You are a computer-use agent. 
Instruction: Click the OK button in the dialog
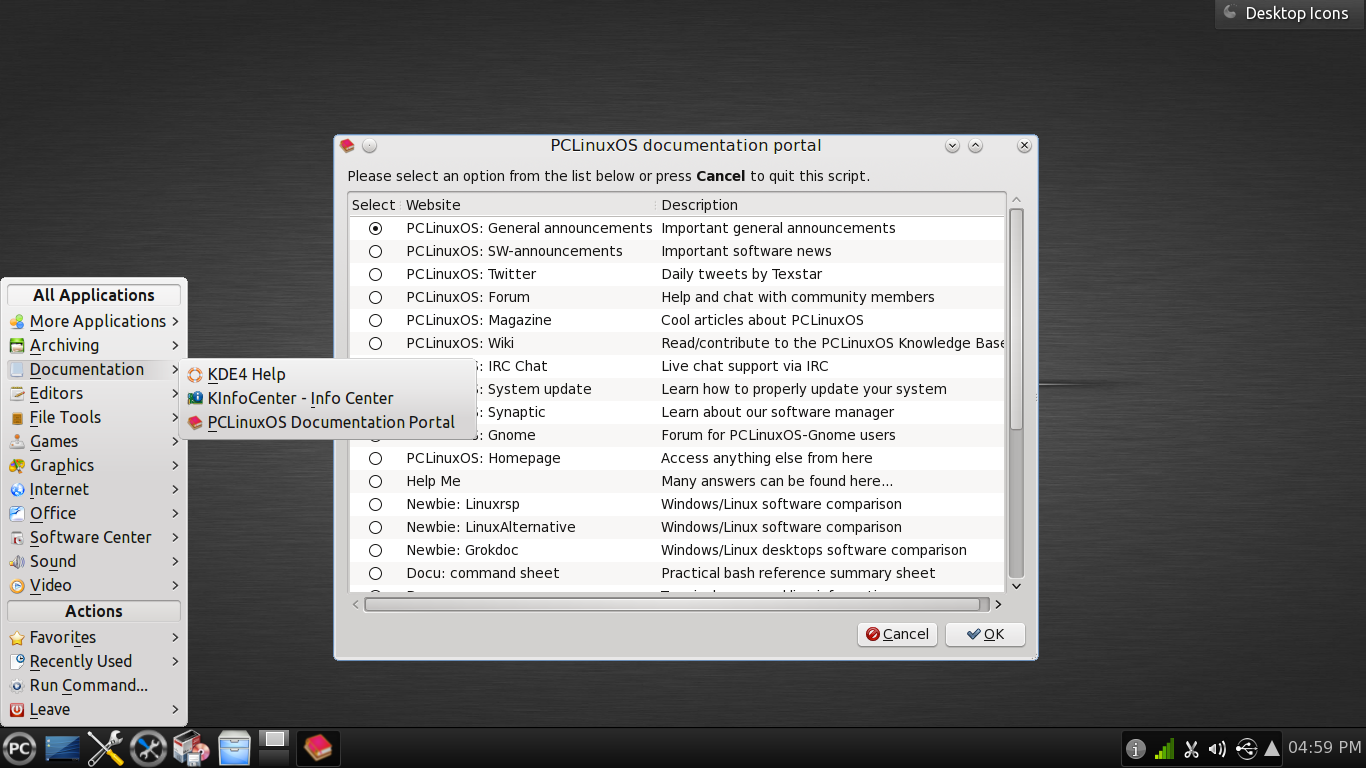click(985, 634)
